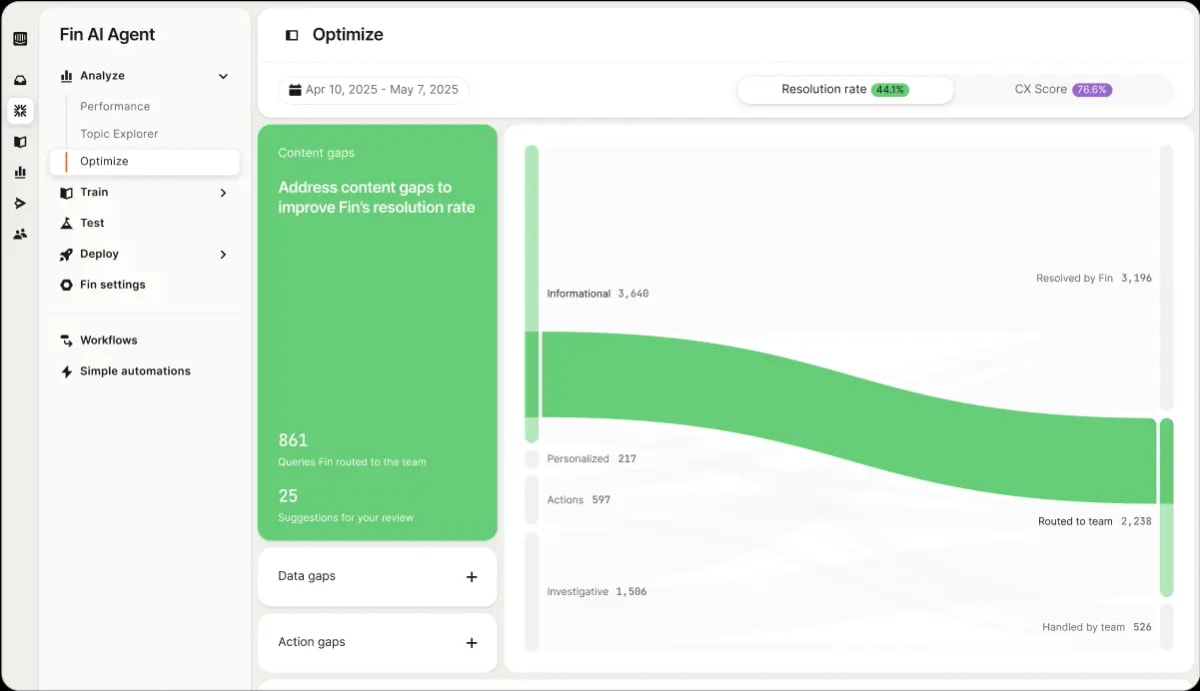1200x691 pixels.
Task: Click the 76.6% CX Score badge
Action: point(1092,90)
